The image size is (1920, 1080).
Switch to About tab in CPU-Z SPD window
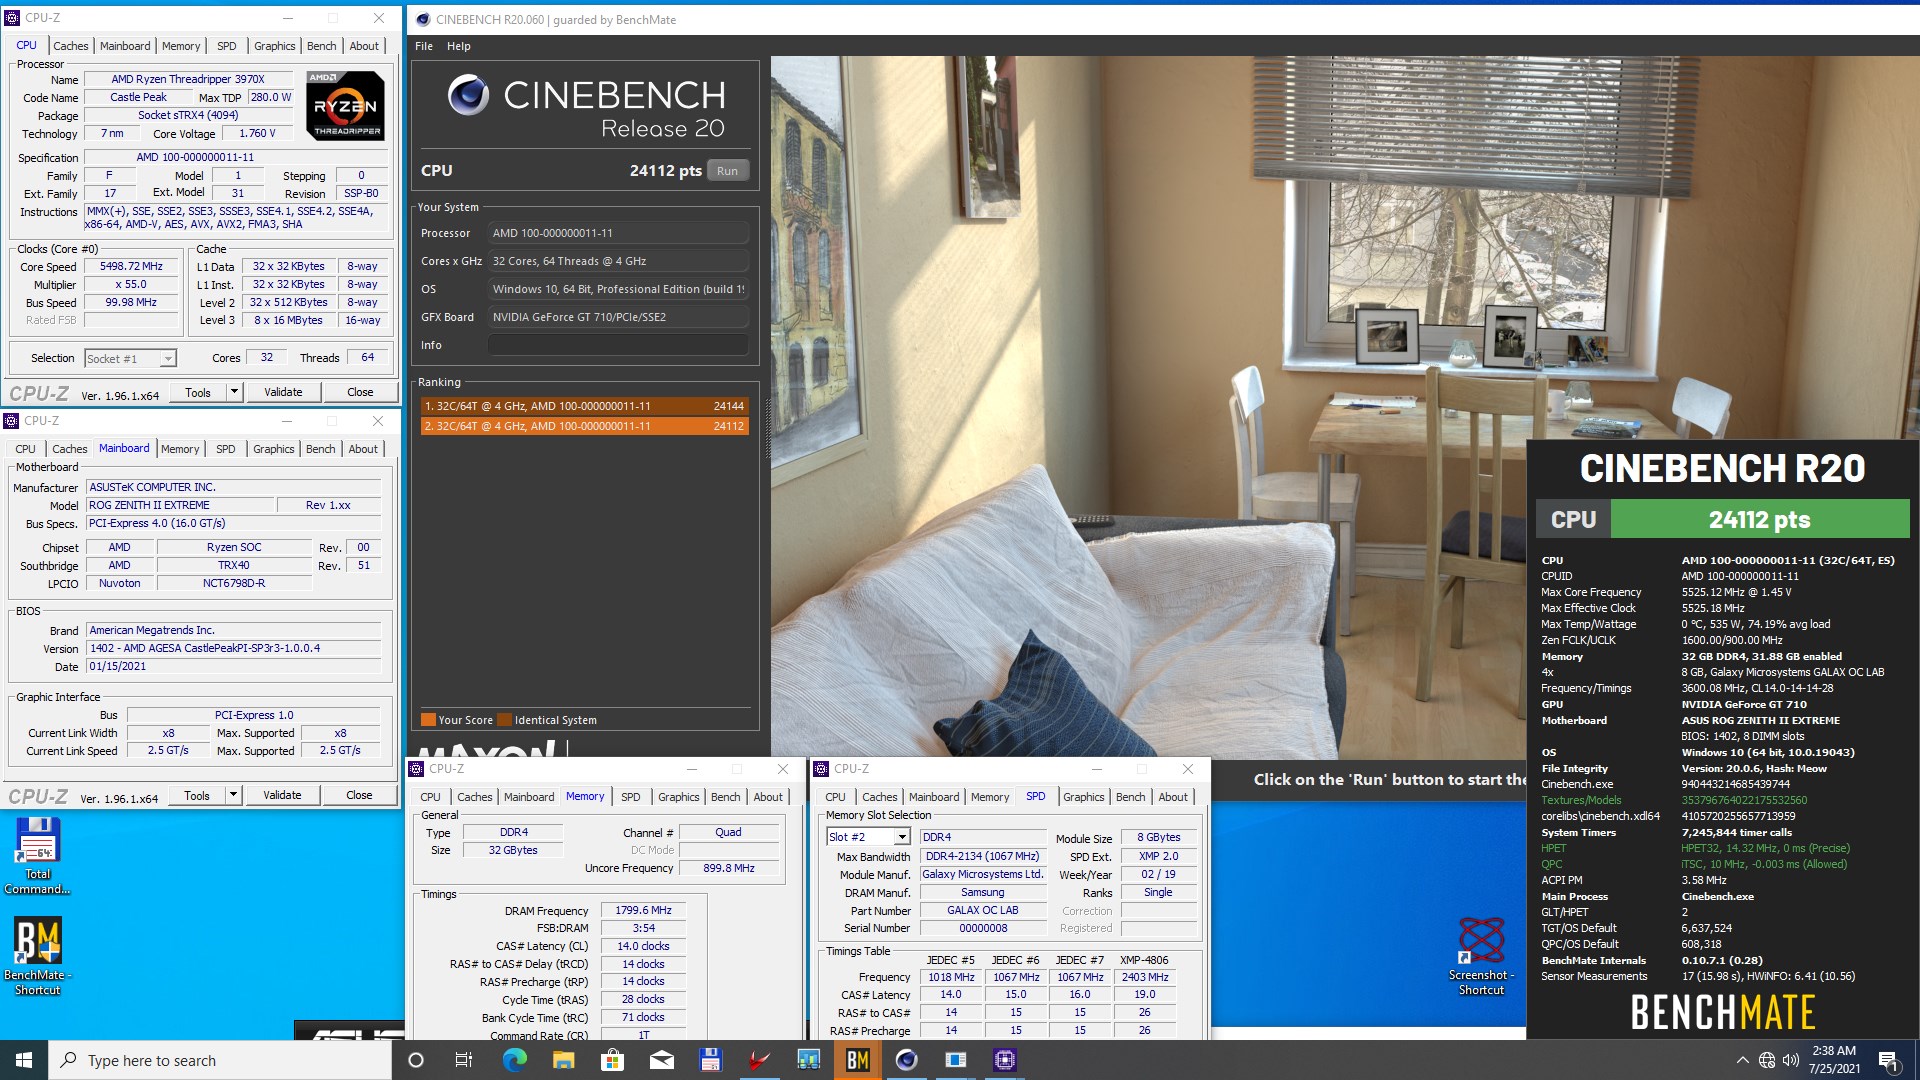pos(1173,797)
